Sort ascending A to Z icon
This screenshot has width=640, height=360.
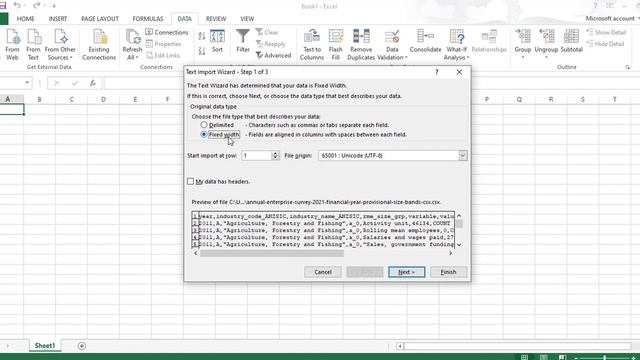pyautogui.click(x=202, y=36)
